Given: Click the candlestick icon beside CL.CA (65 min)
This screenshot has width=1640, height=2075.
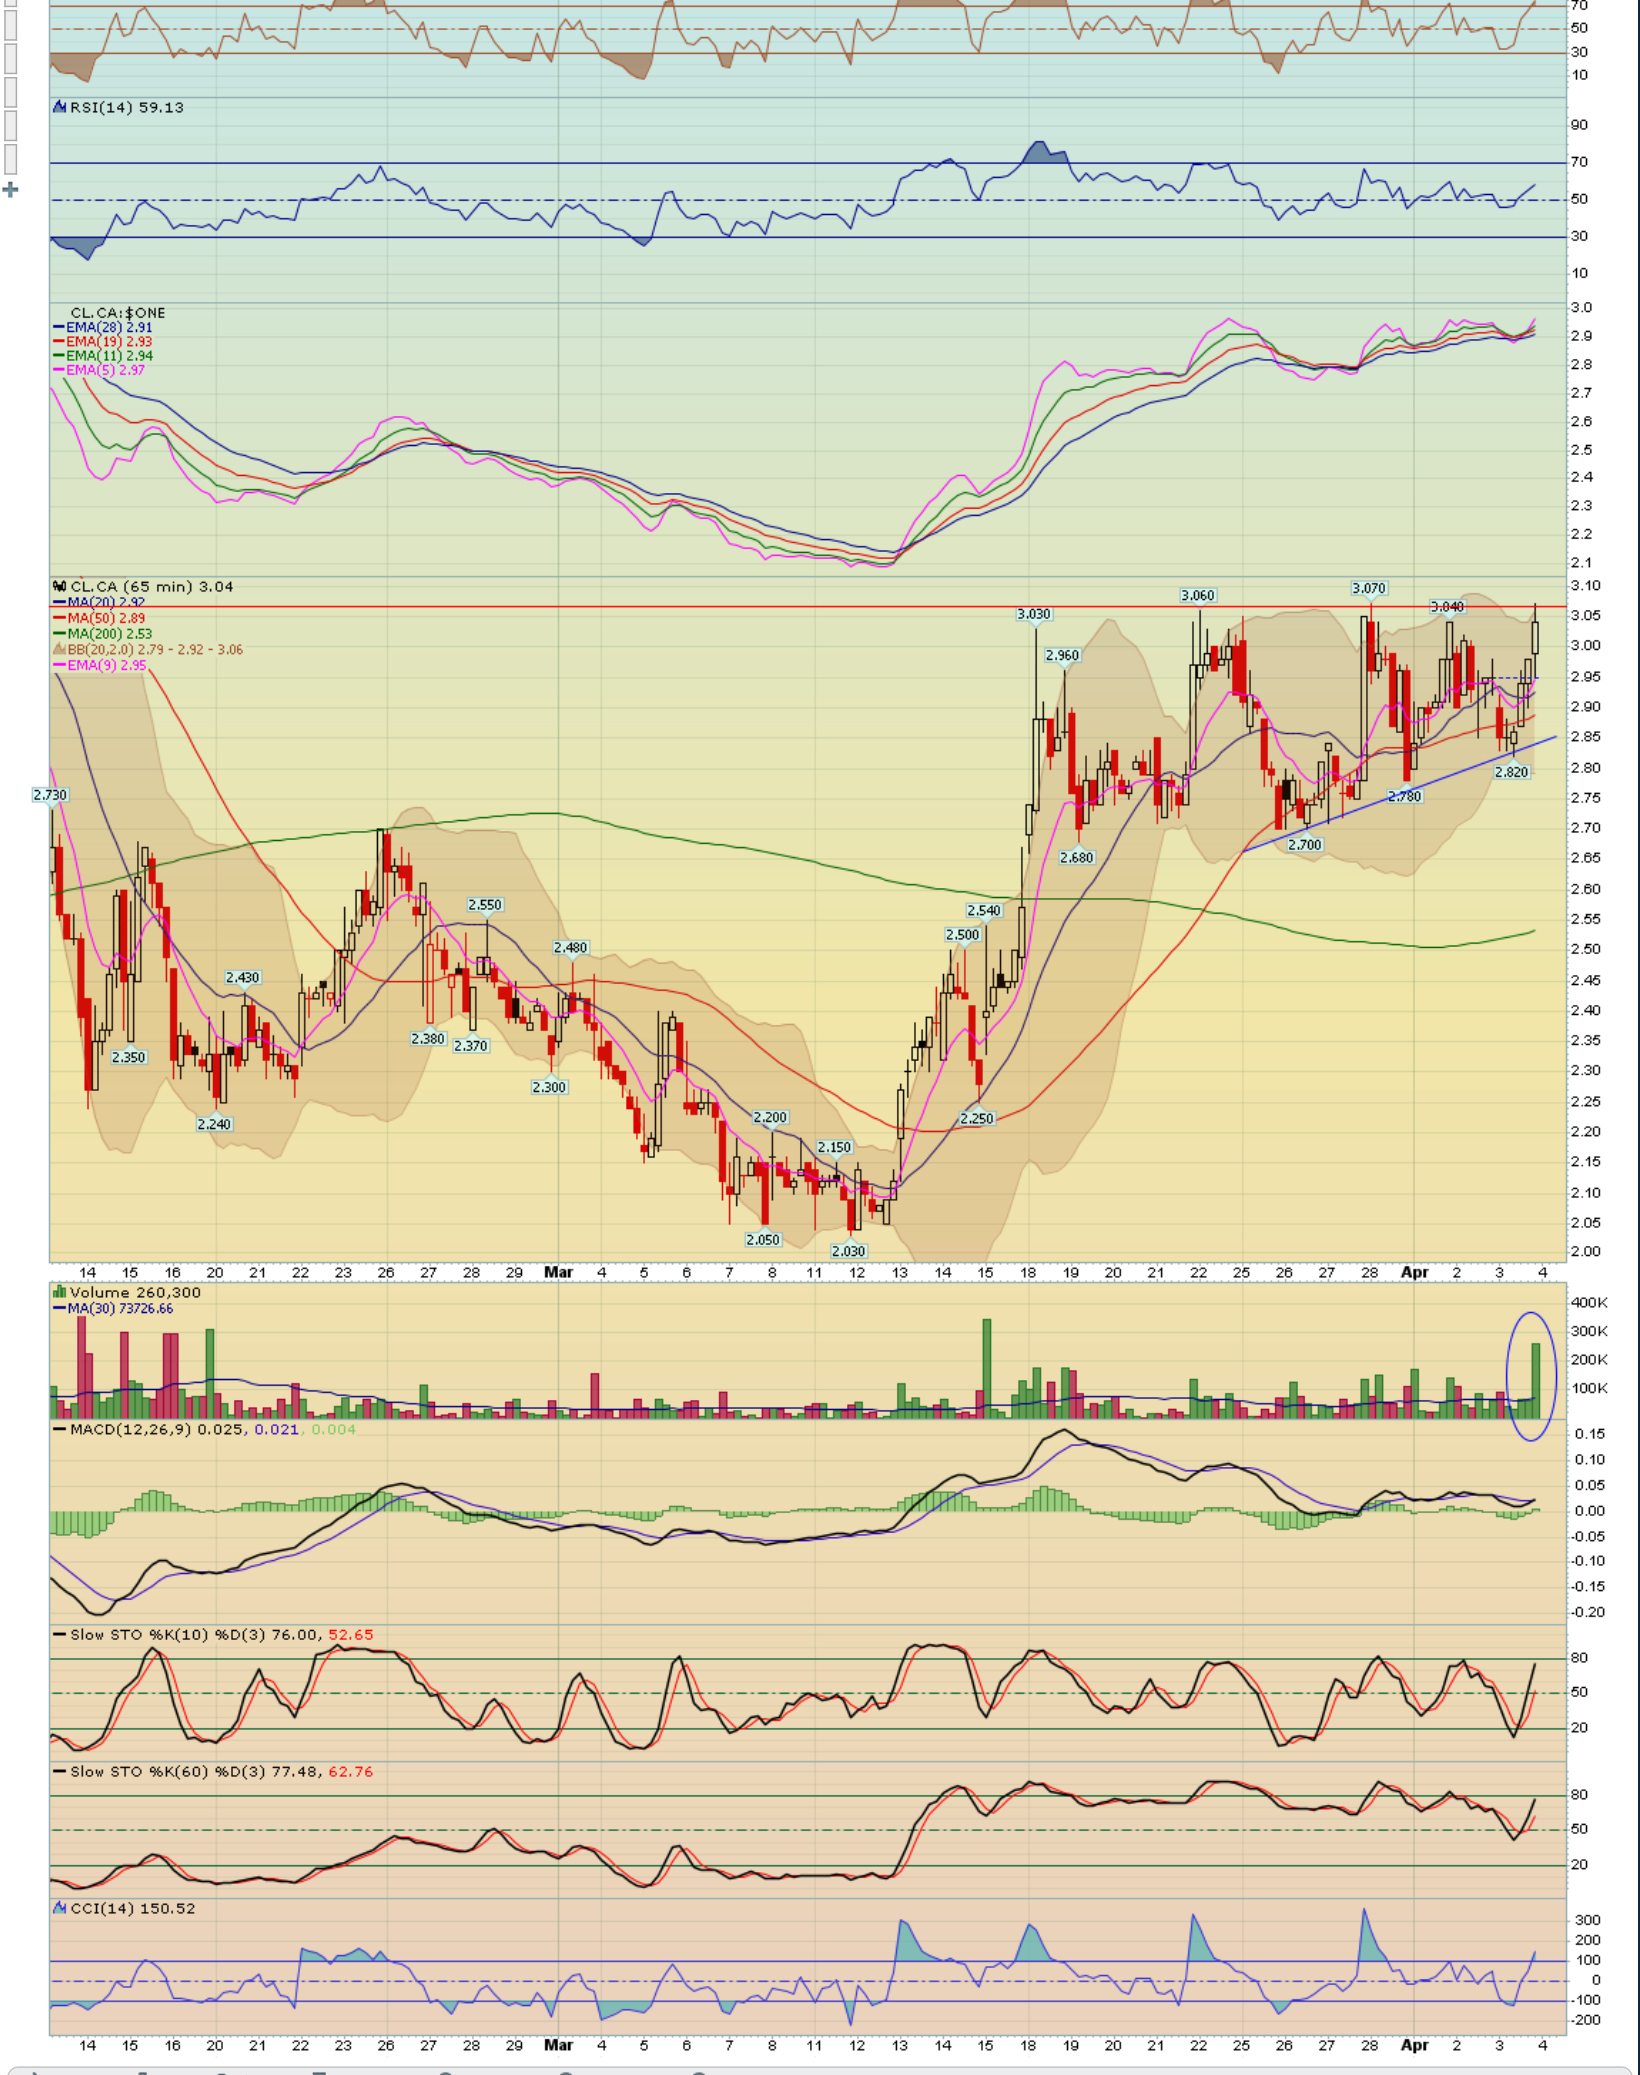Looking at the screenshot, I should click(x=60, y=587).
